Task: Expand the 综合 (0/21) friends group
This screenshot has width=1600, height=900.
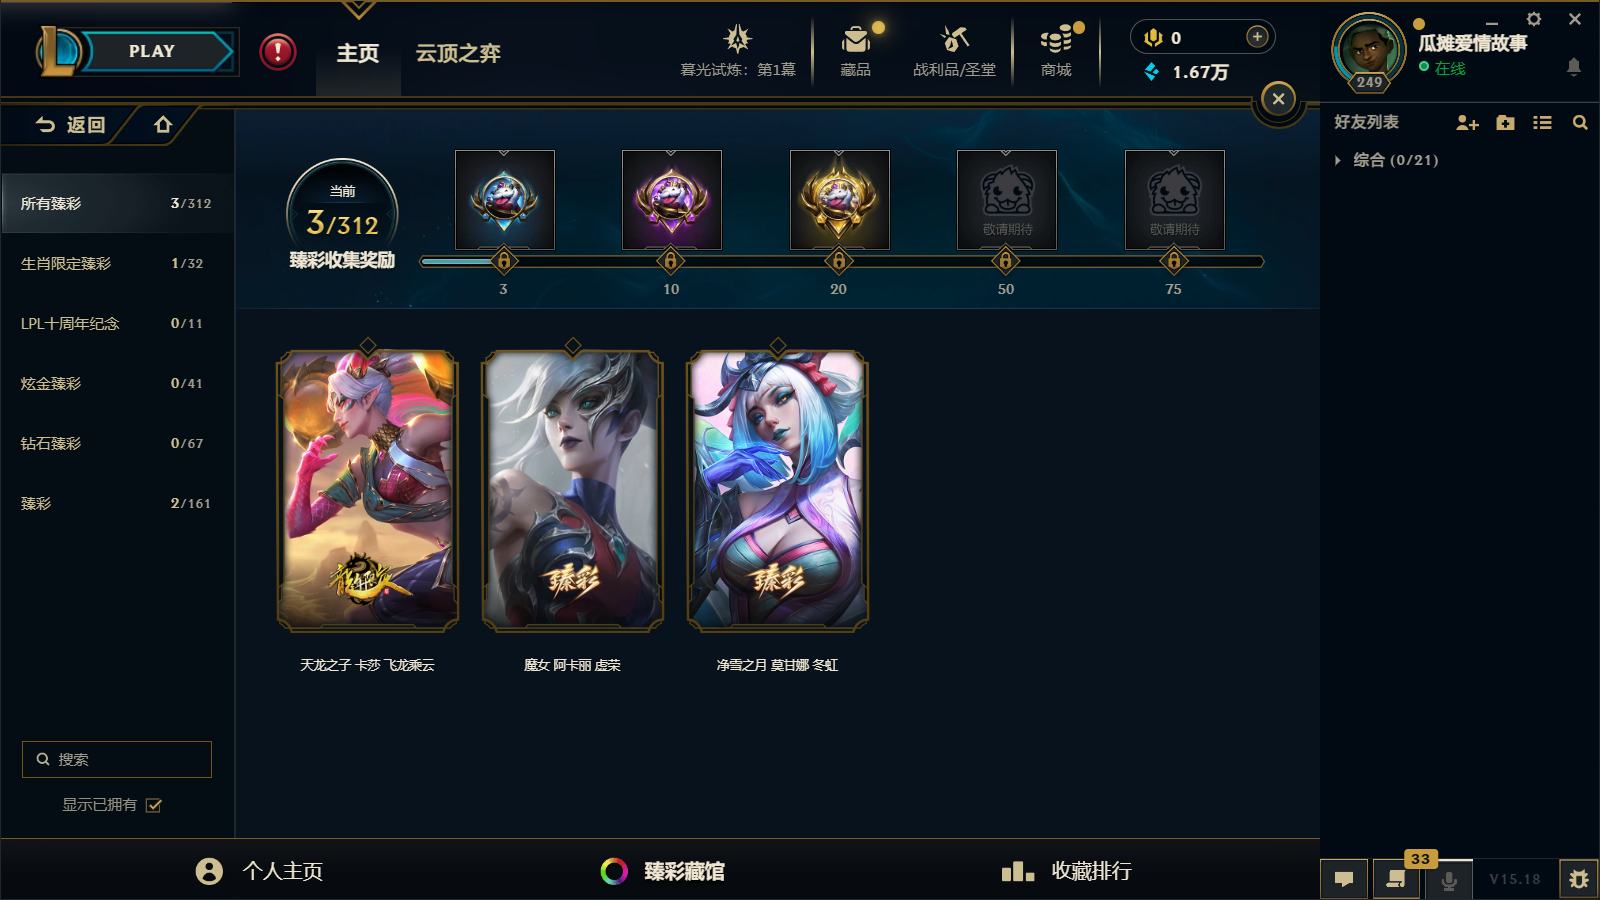Action: pos(1338,160)
